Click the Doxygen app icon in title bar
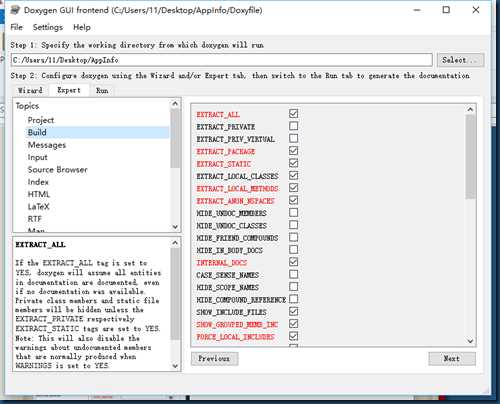 tap(15, 10)
